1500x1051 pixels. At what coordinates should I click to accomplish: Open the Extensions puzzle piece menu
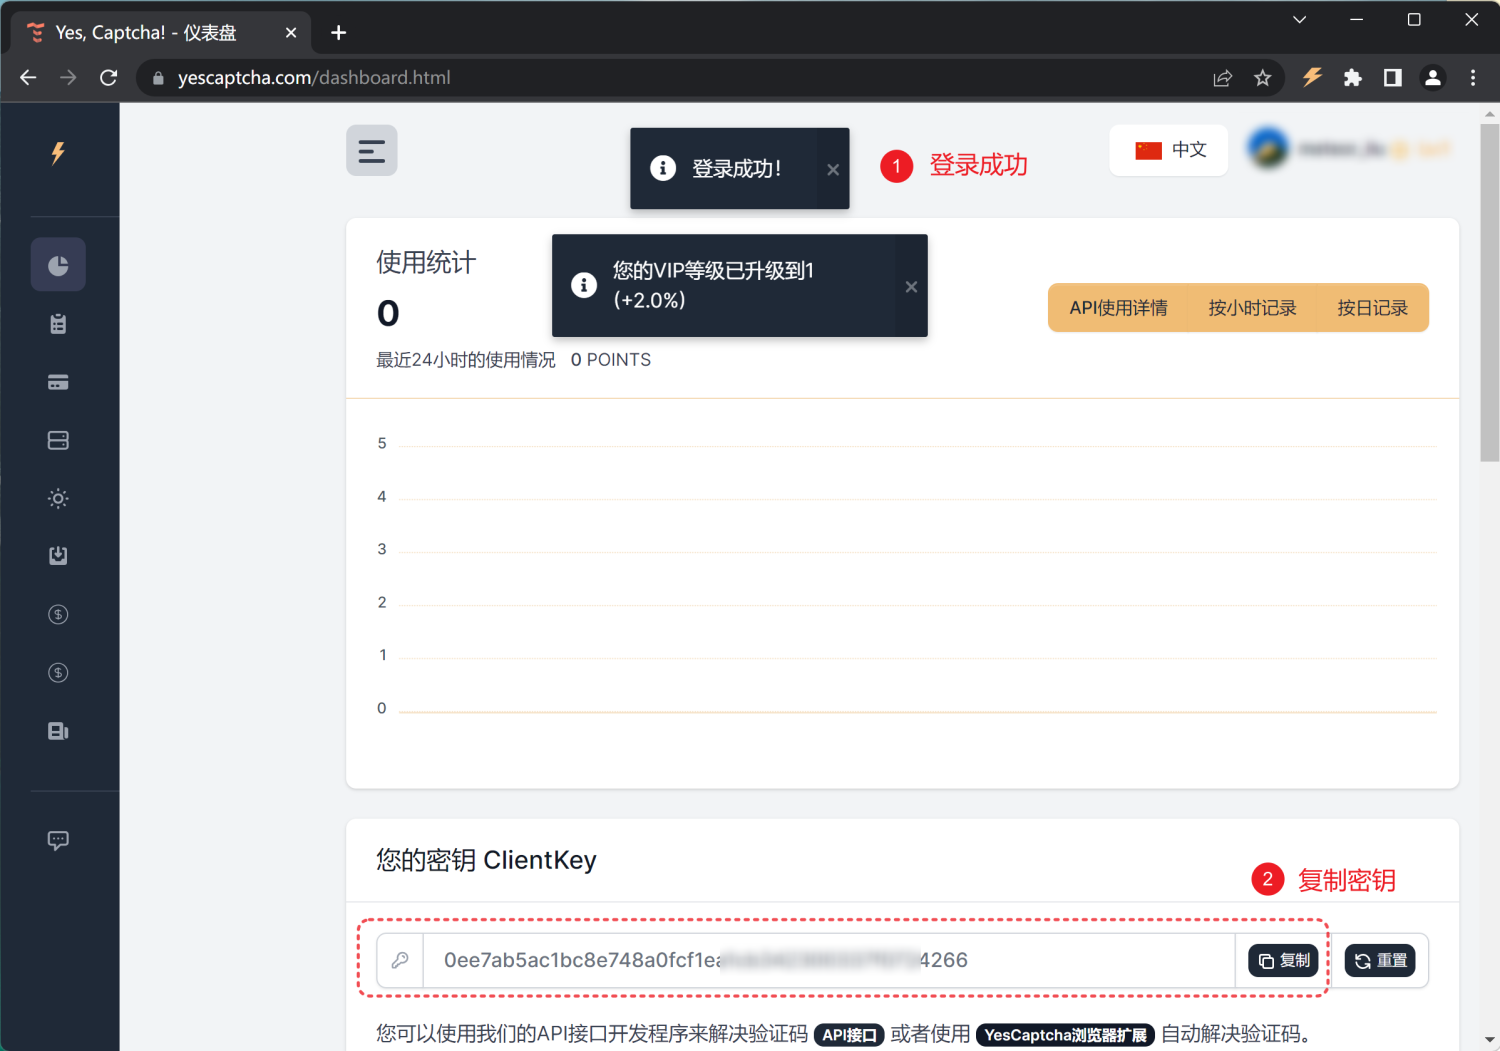[1352, 77]
